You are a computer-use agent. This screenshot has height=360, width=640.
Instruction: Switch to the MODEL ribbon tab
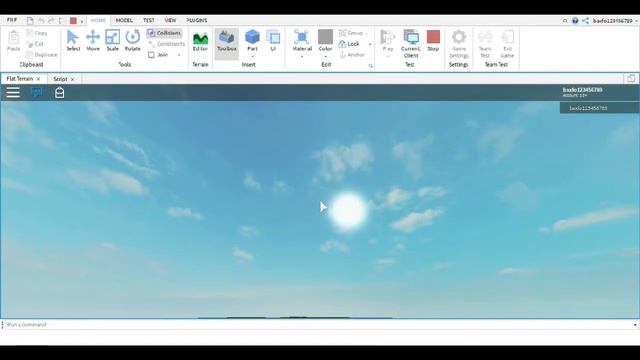(x=124, y=20)
